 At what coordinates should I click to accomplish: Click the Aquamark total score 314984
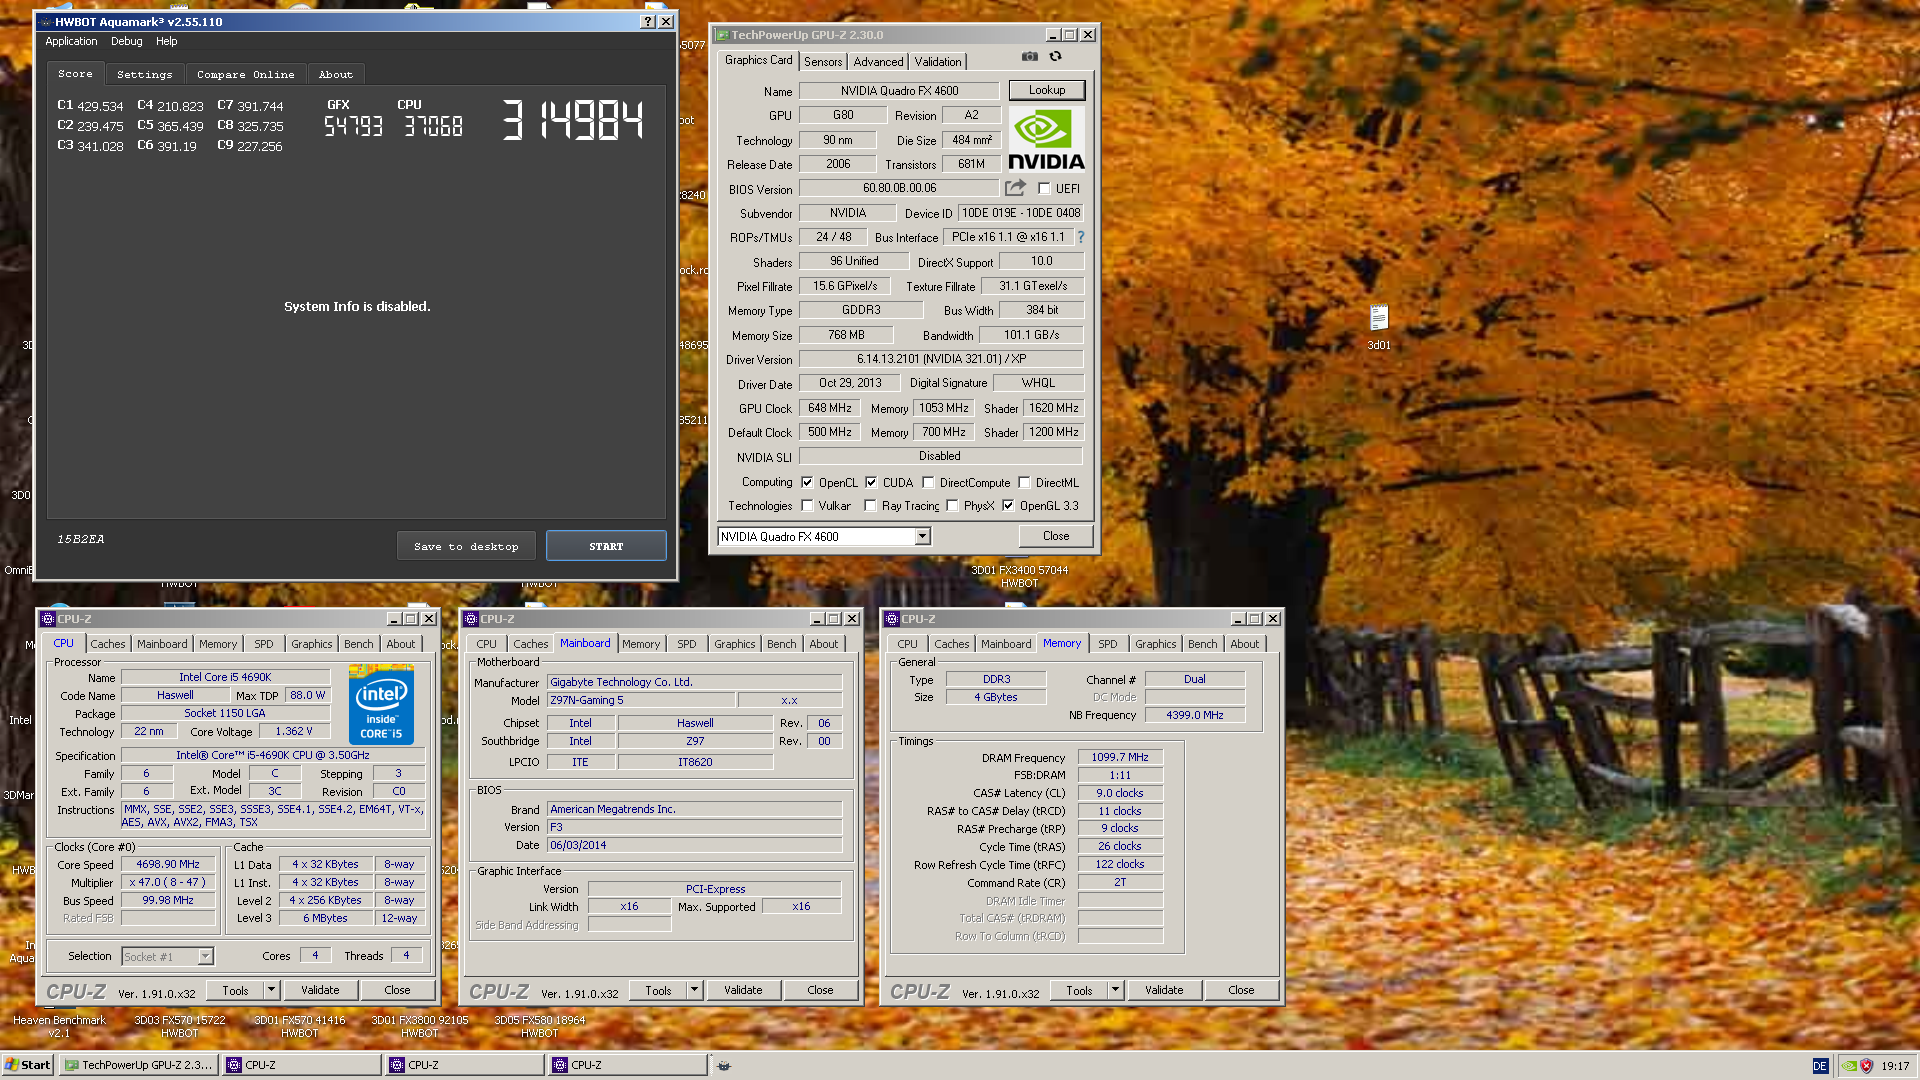tap(572, 120)
